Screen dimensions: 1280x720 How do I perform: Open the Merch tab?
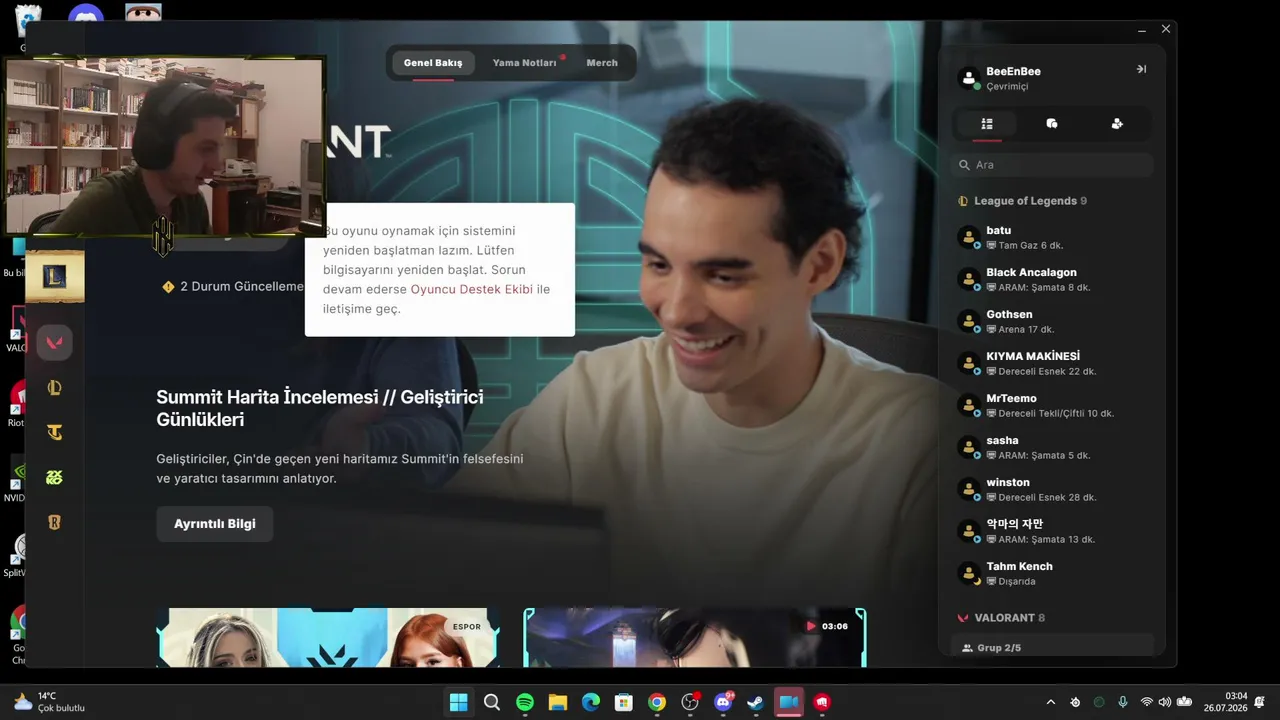click(602, 63)
